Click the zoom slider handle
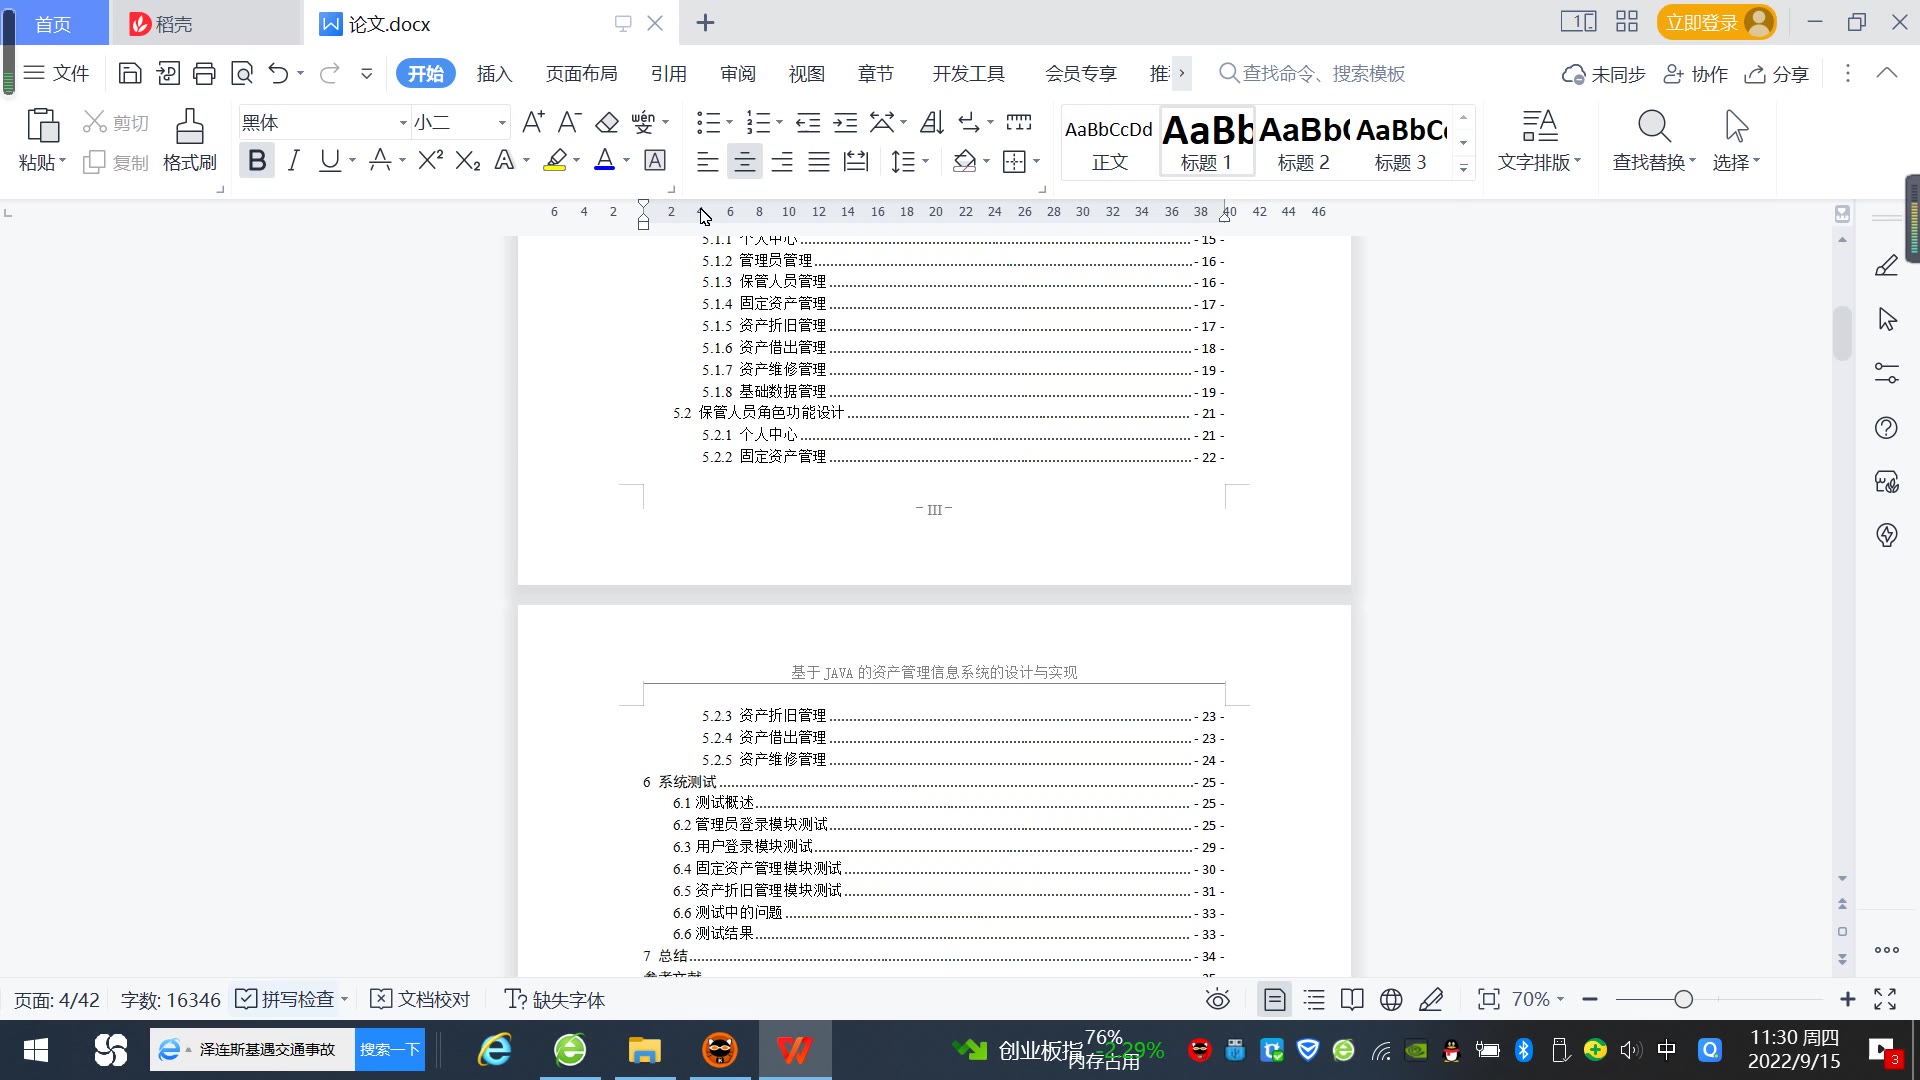1920x1080 pixels. (1683, 999)
